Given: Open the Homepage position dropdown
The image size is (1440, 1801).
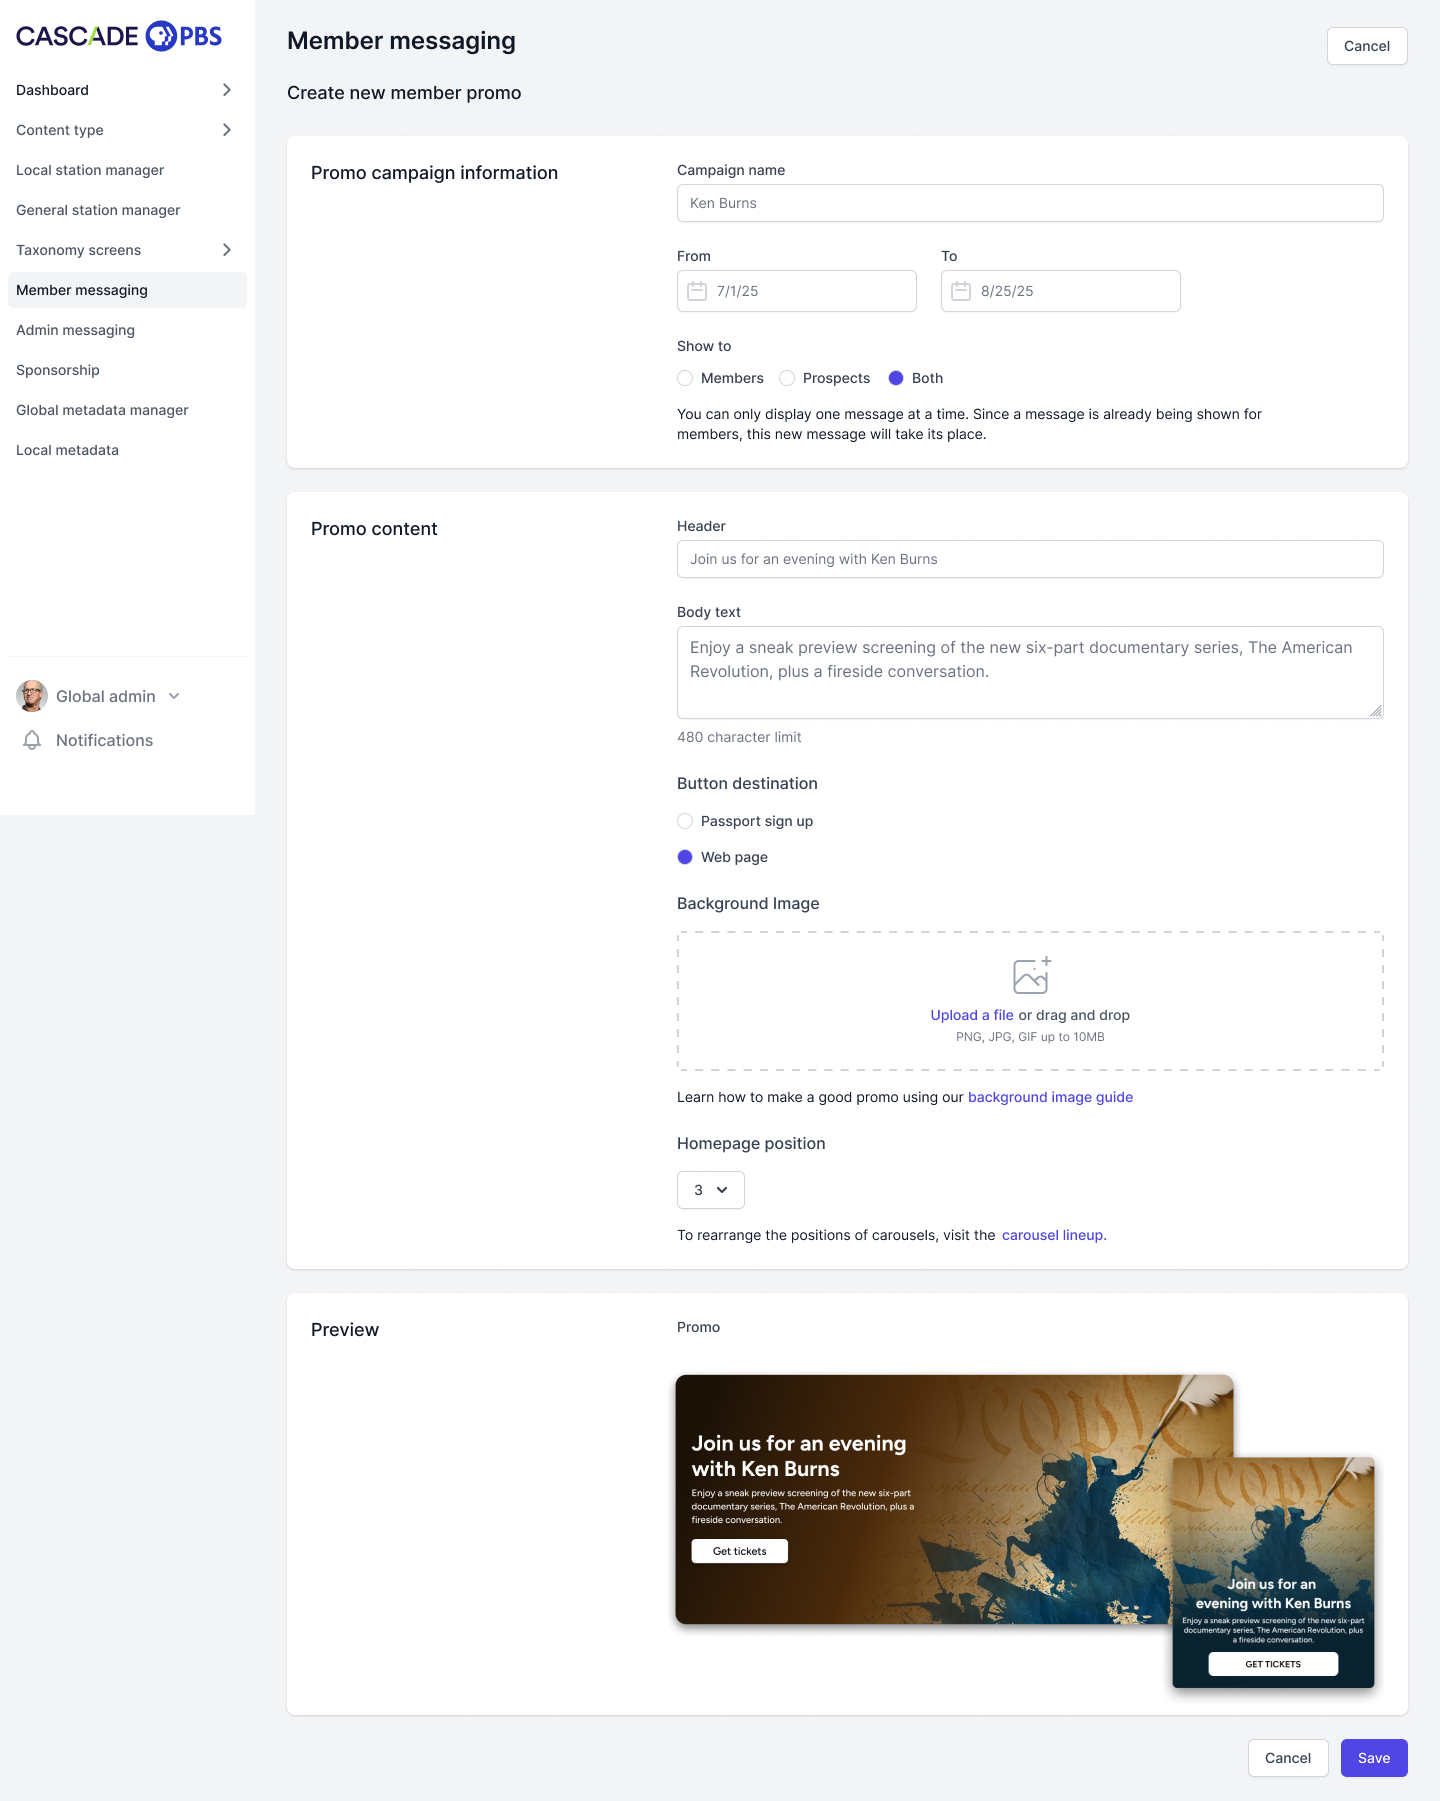Looking at the screenshot, I should (x=711, y=1190).
